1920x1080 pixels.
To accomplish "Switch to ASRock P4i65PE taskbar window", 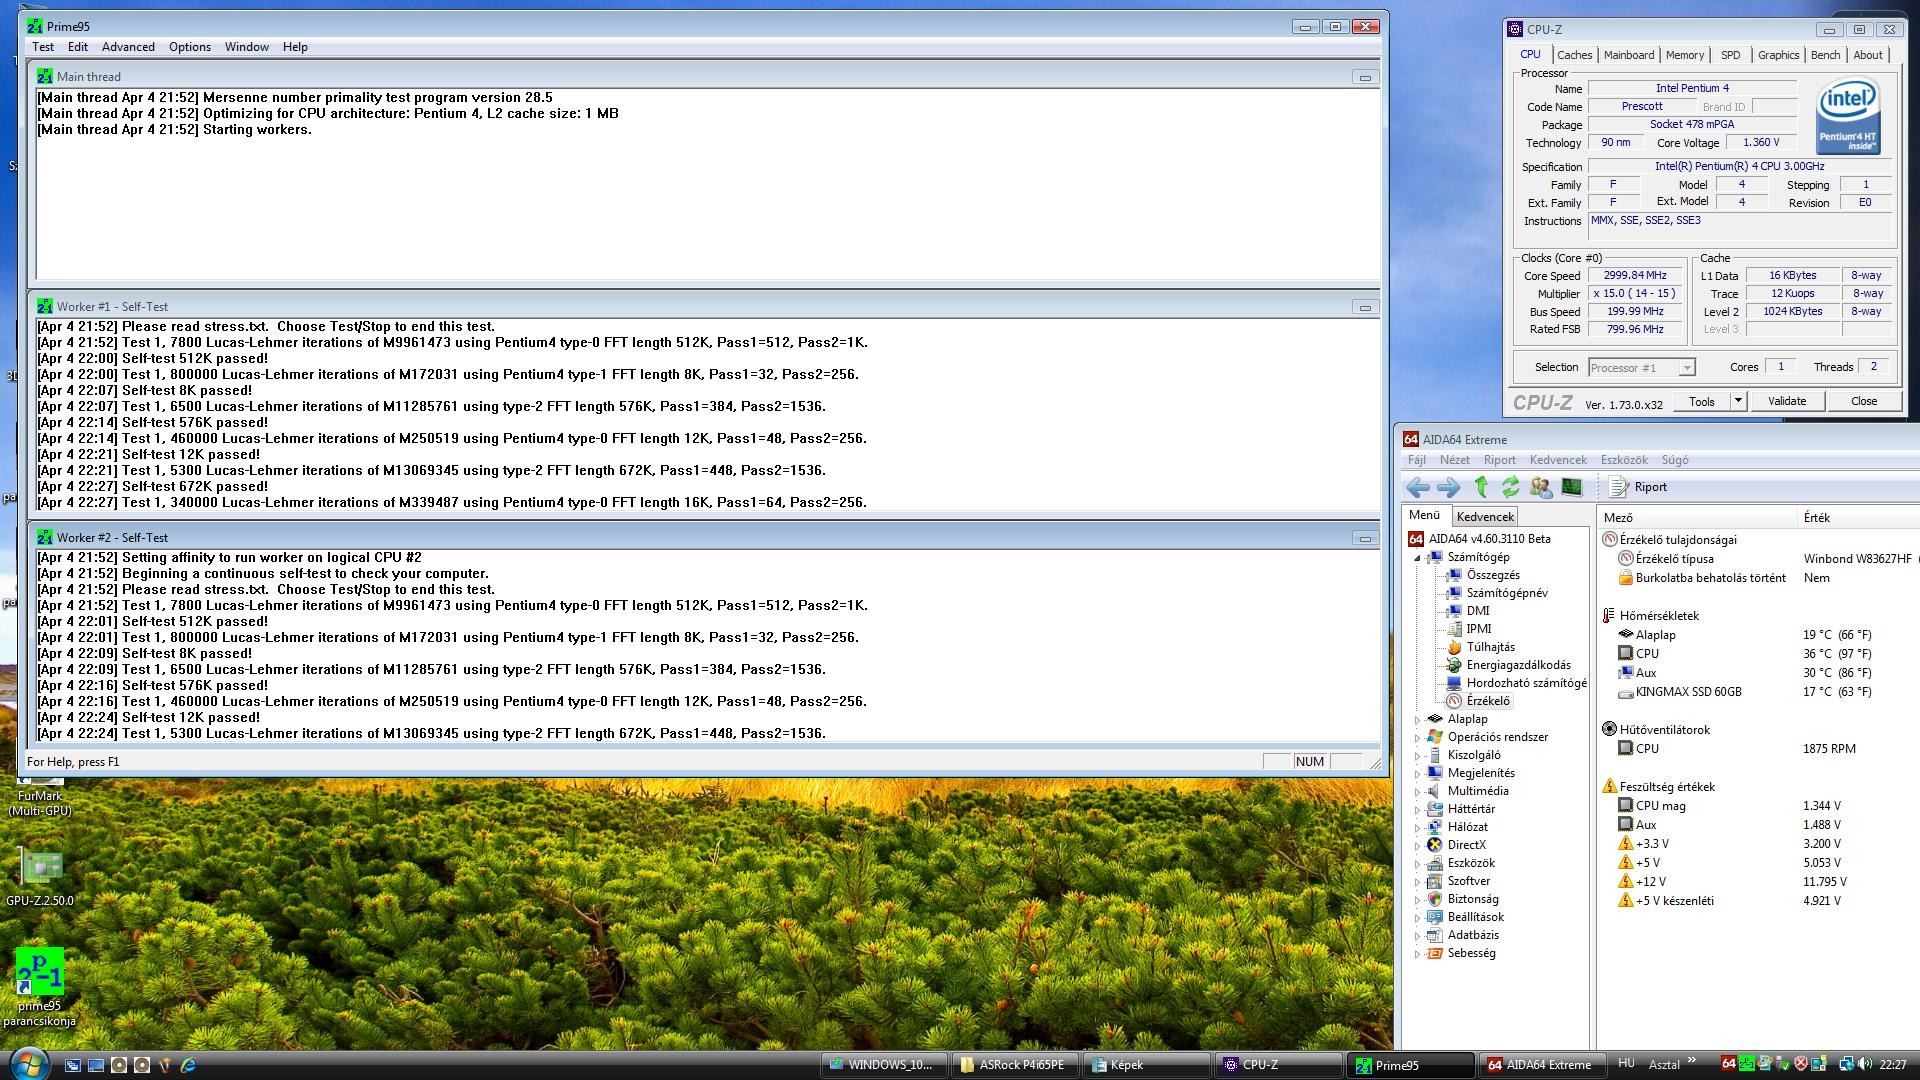I will point(1014,1065).
